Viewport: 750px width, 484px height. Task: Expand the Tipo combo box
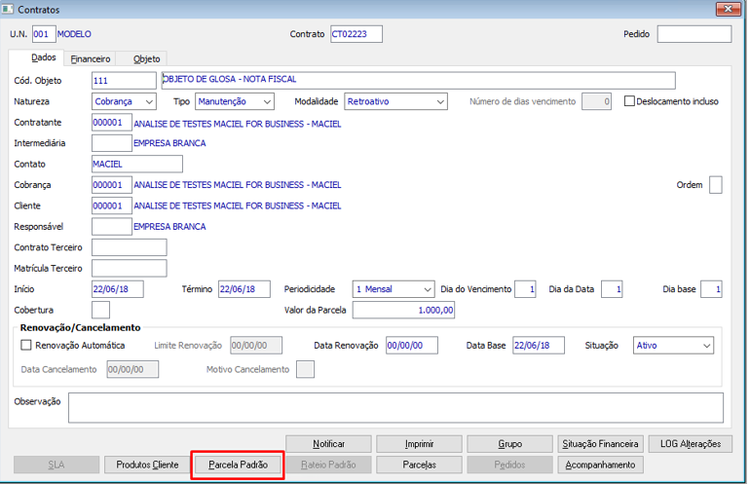pyautogui.click(x=234, y=101)
